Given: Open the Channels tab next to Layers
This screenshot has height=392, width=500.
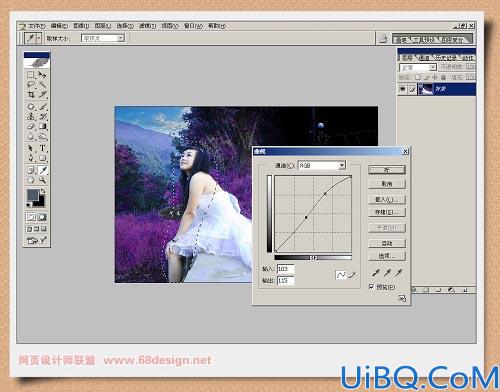Looking at the screenshot, I should point(424,58).
